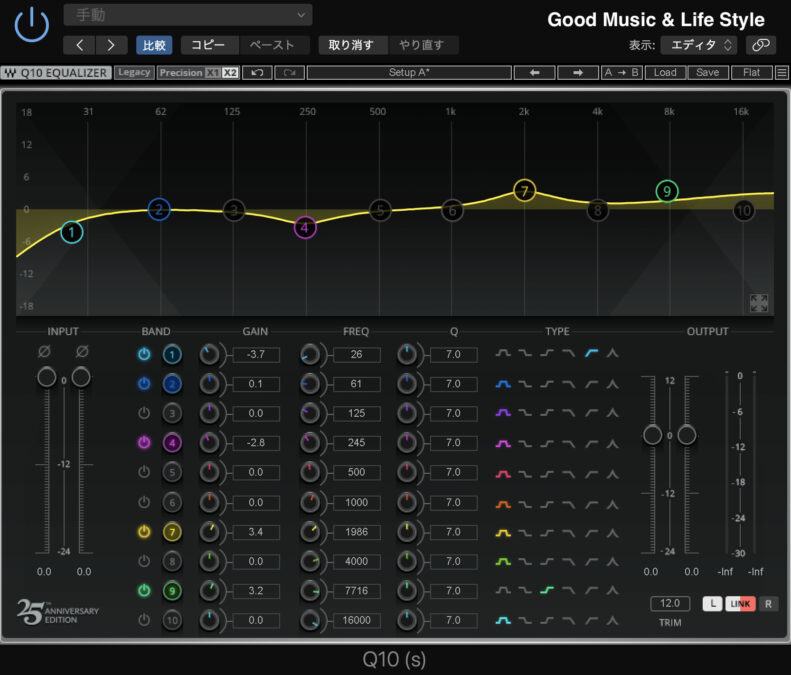Click the コピー copy button
Screen dimensions: 791x675
click(209, 45)
